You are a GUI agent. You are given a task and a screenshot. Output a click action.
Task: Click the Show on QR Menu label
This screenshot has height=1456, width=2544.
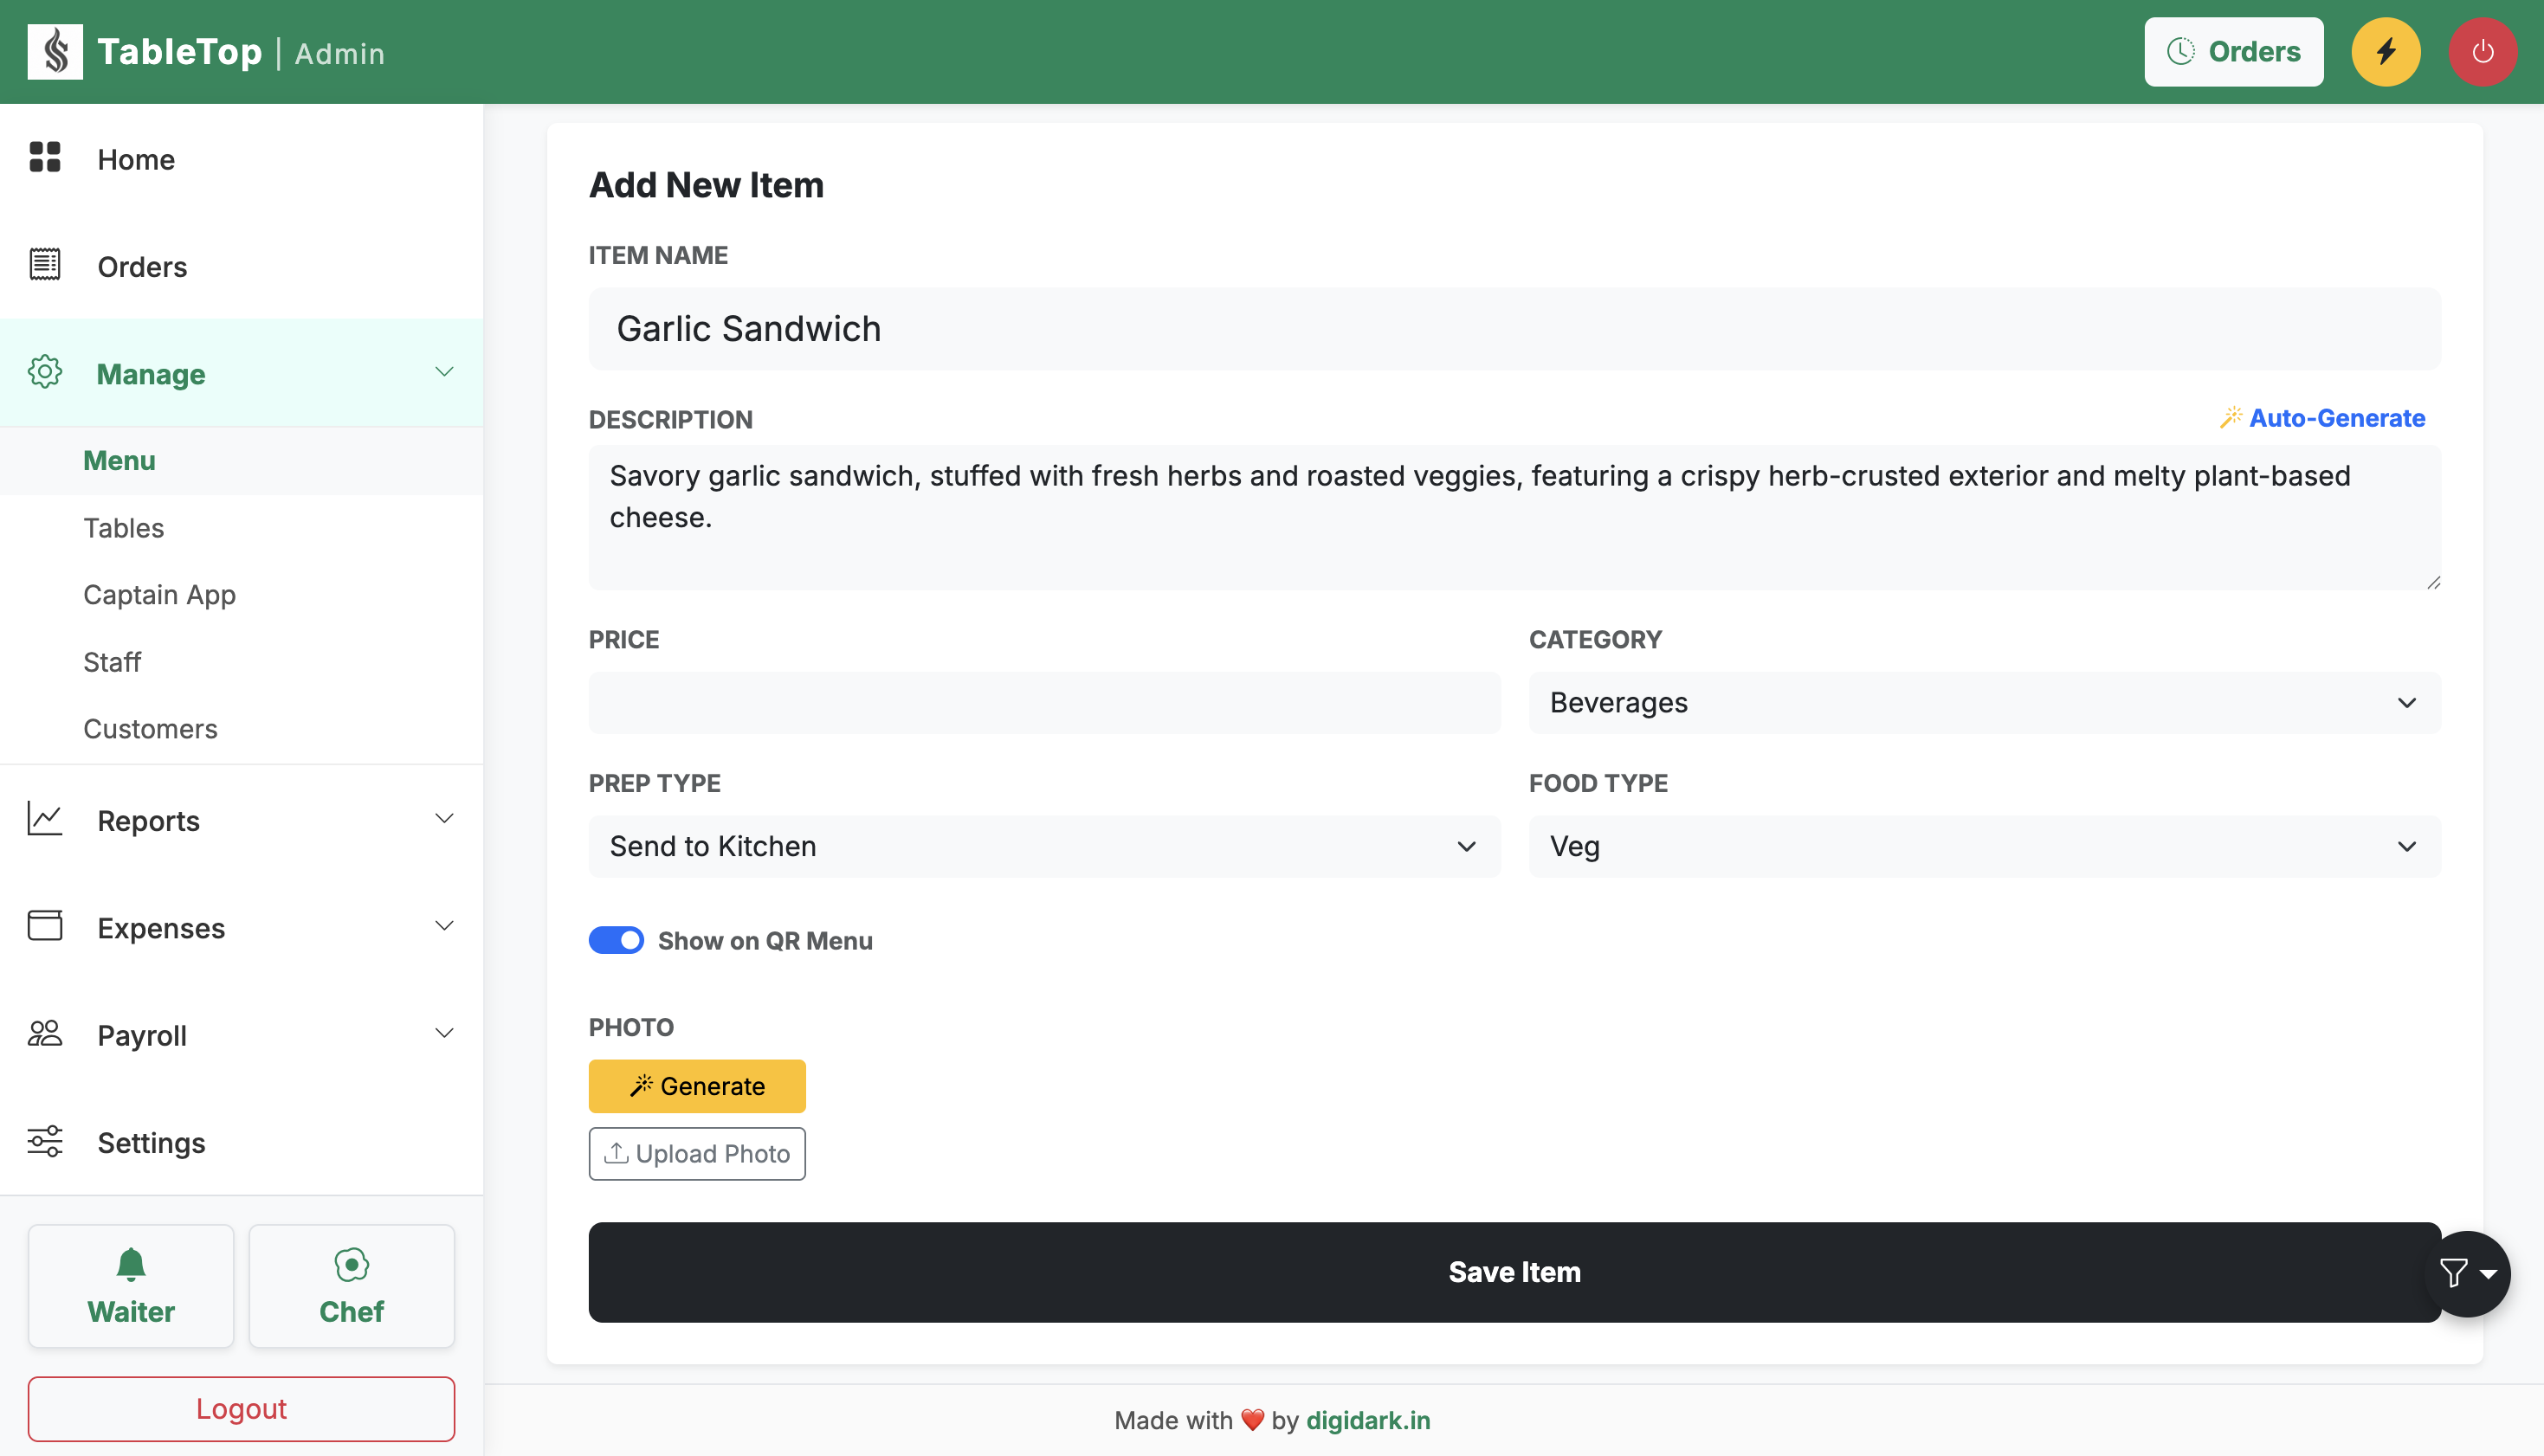(x=765, y=941)
